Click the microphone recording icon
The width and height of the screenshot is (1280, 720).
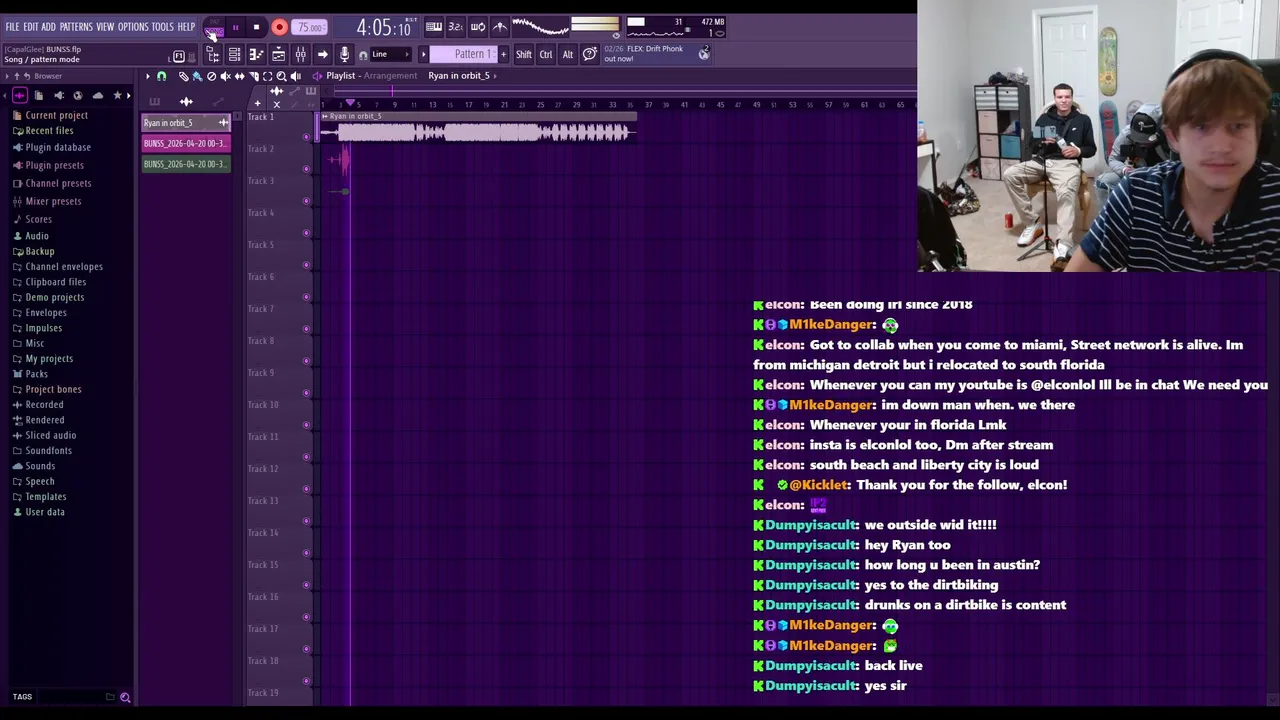[344, 54]
